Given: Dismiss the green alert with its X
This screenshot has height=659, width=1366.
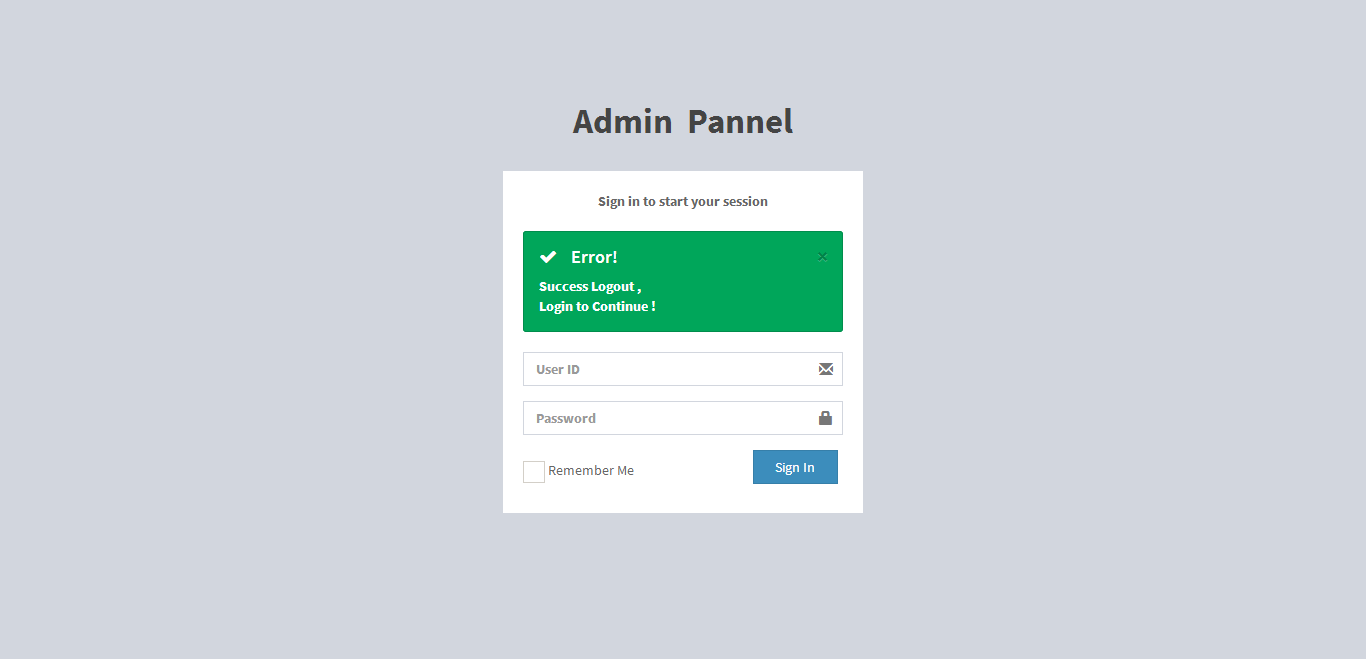Looking at the screenshot, I should (822, 257).
